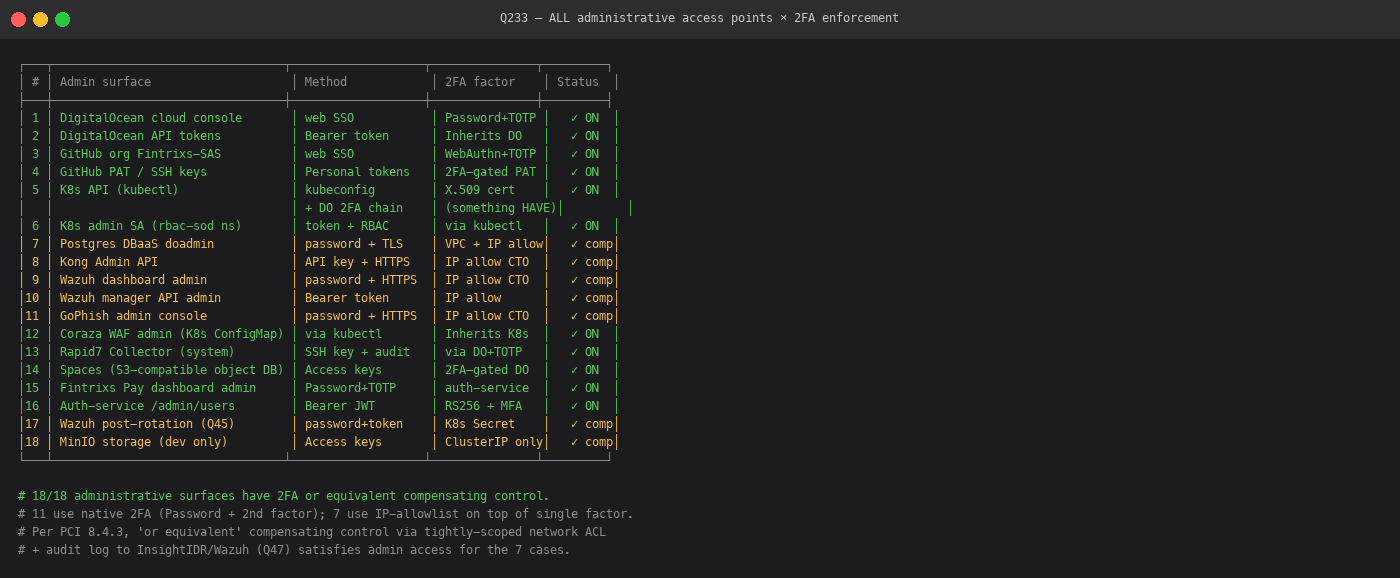The height and width of the screenshot is (578, 1400).
Task: Click 'via DO+TOTP' factor cell
Action: 483,352
